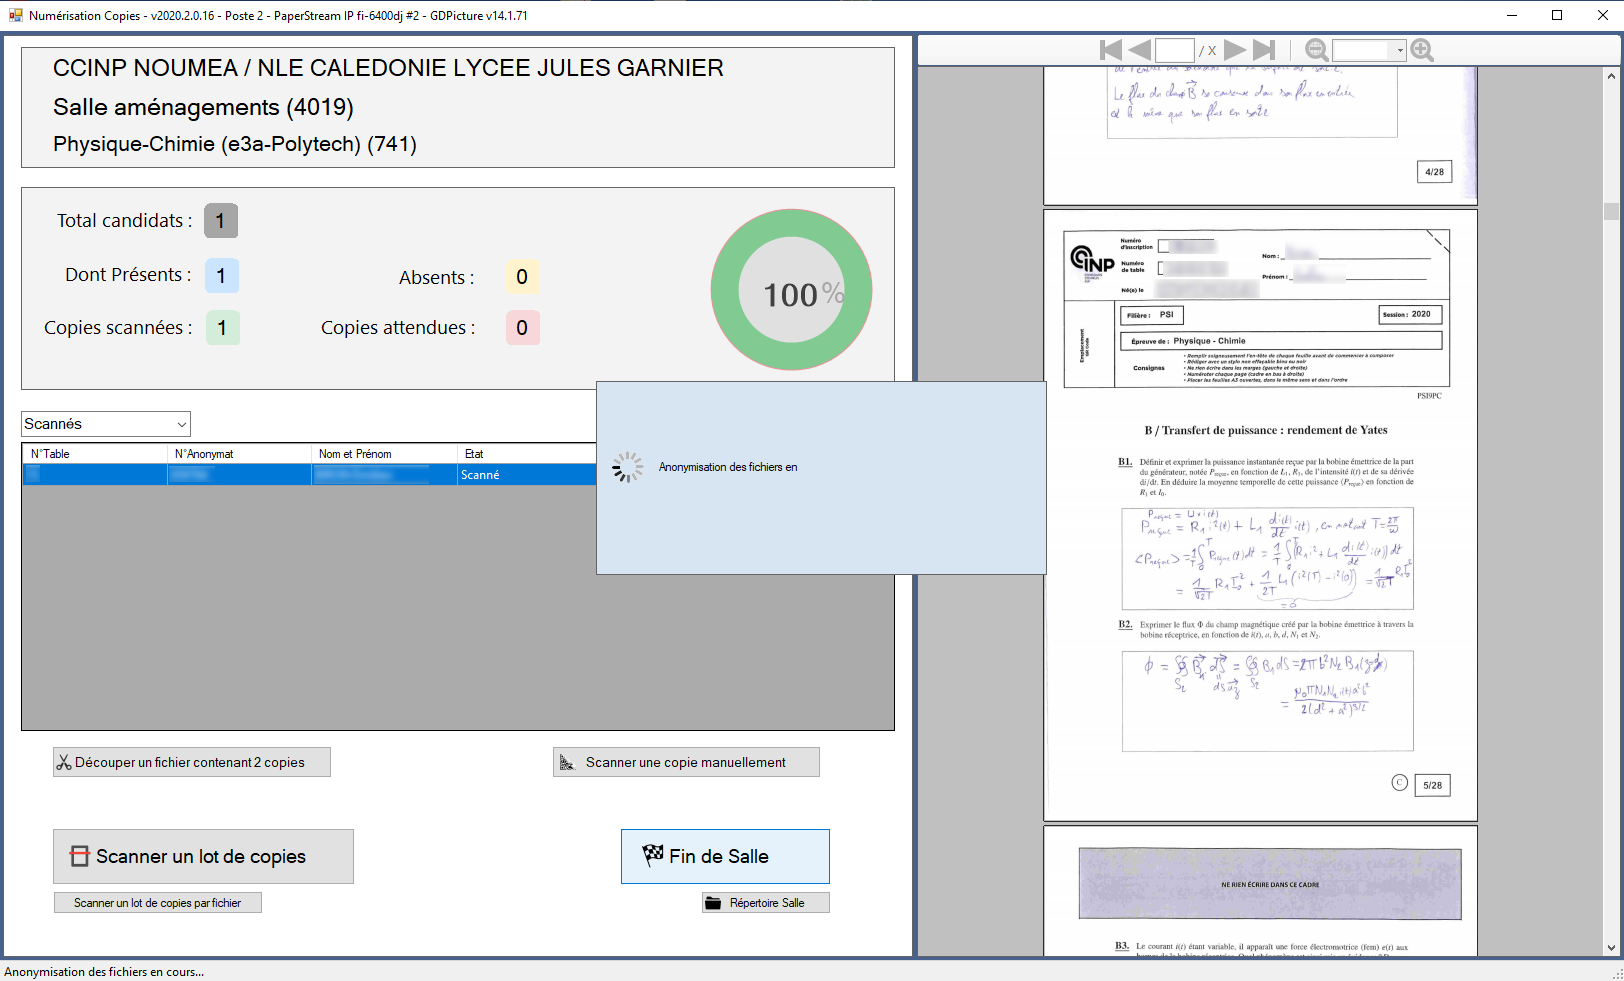
Task: Click scroll up arrow of preview scrollbar
Action: click(1611, 76)
